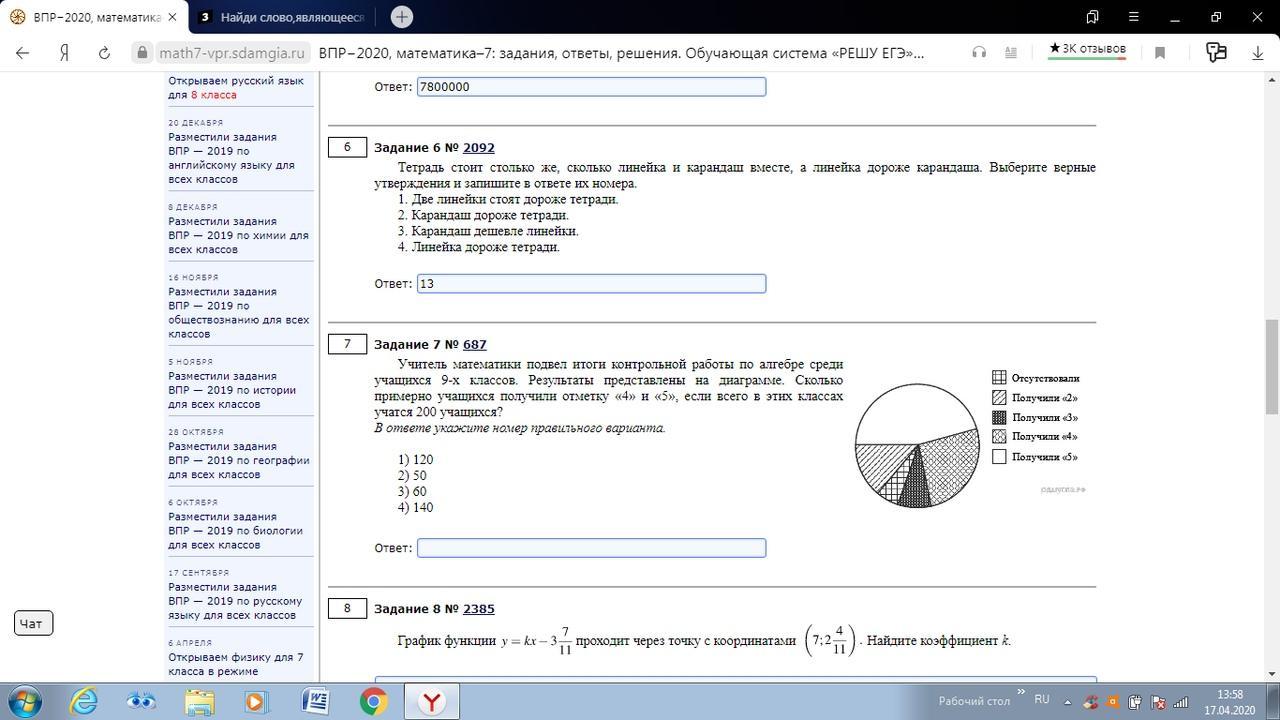
Task: Open the Windows Start menu
Action: (26, 701)
